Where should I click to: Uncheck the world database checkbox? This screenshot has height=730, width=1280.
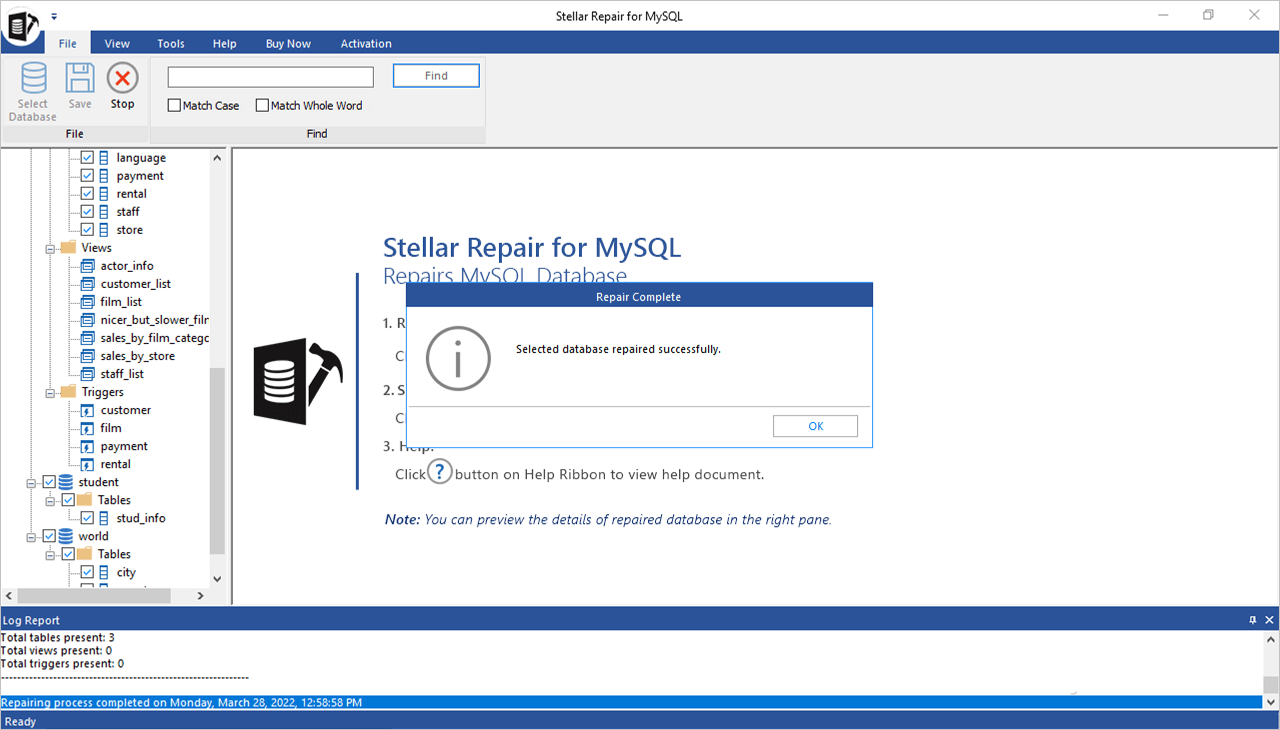click(49, 536)
